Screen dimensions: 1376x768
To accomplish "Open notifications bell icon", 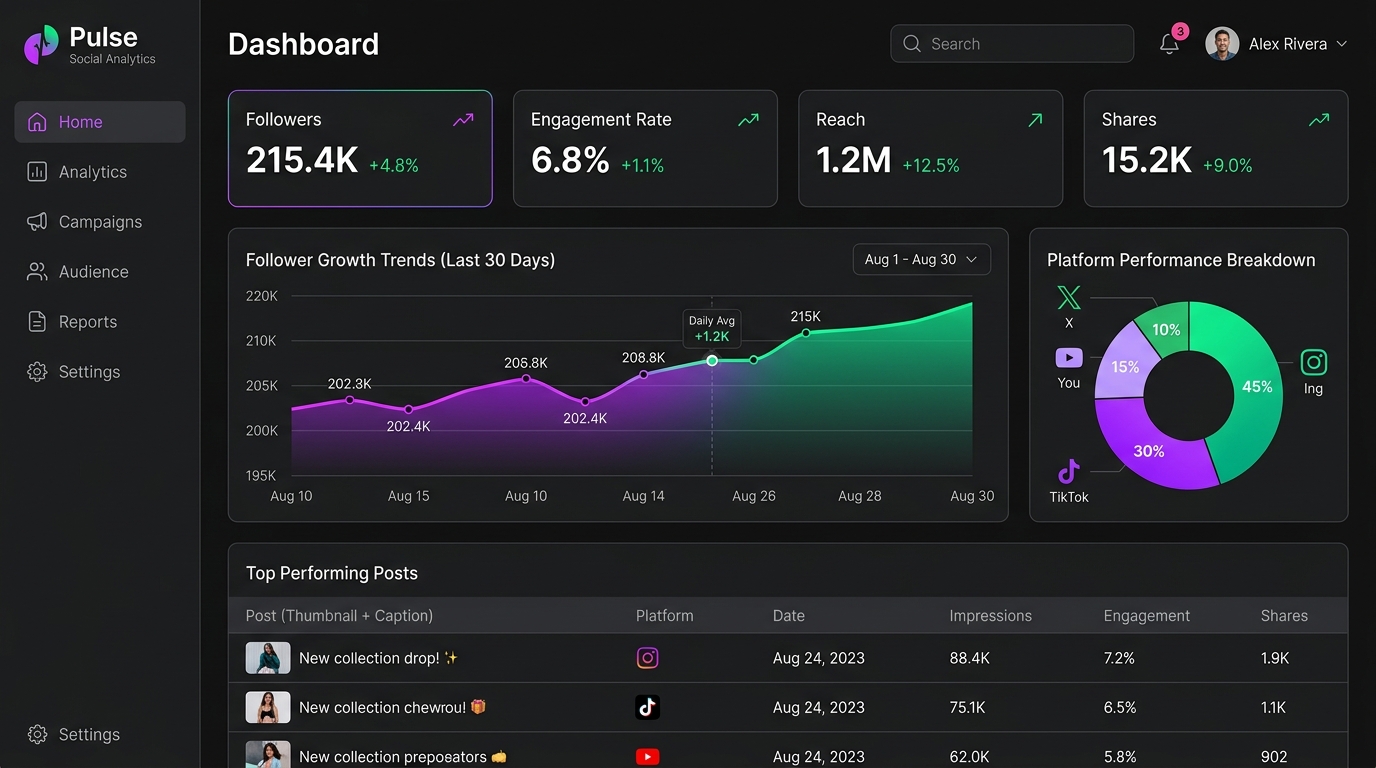I will click(1169, 44).
